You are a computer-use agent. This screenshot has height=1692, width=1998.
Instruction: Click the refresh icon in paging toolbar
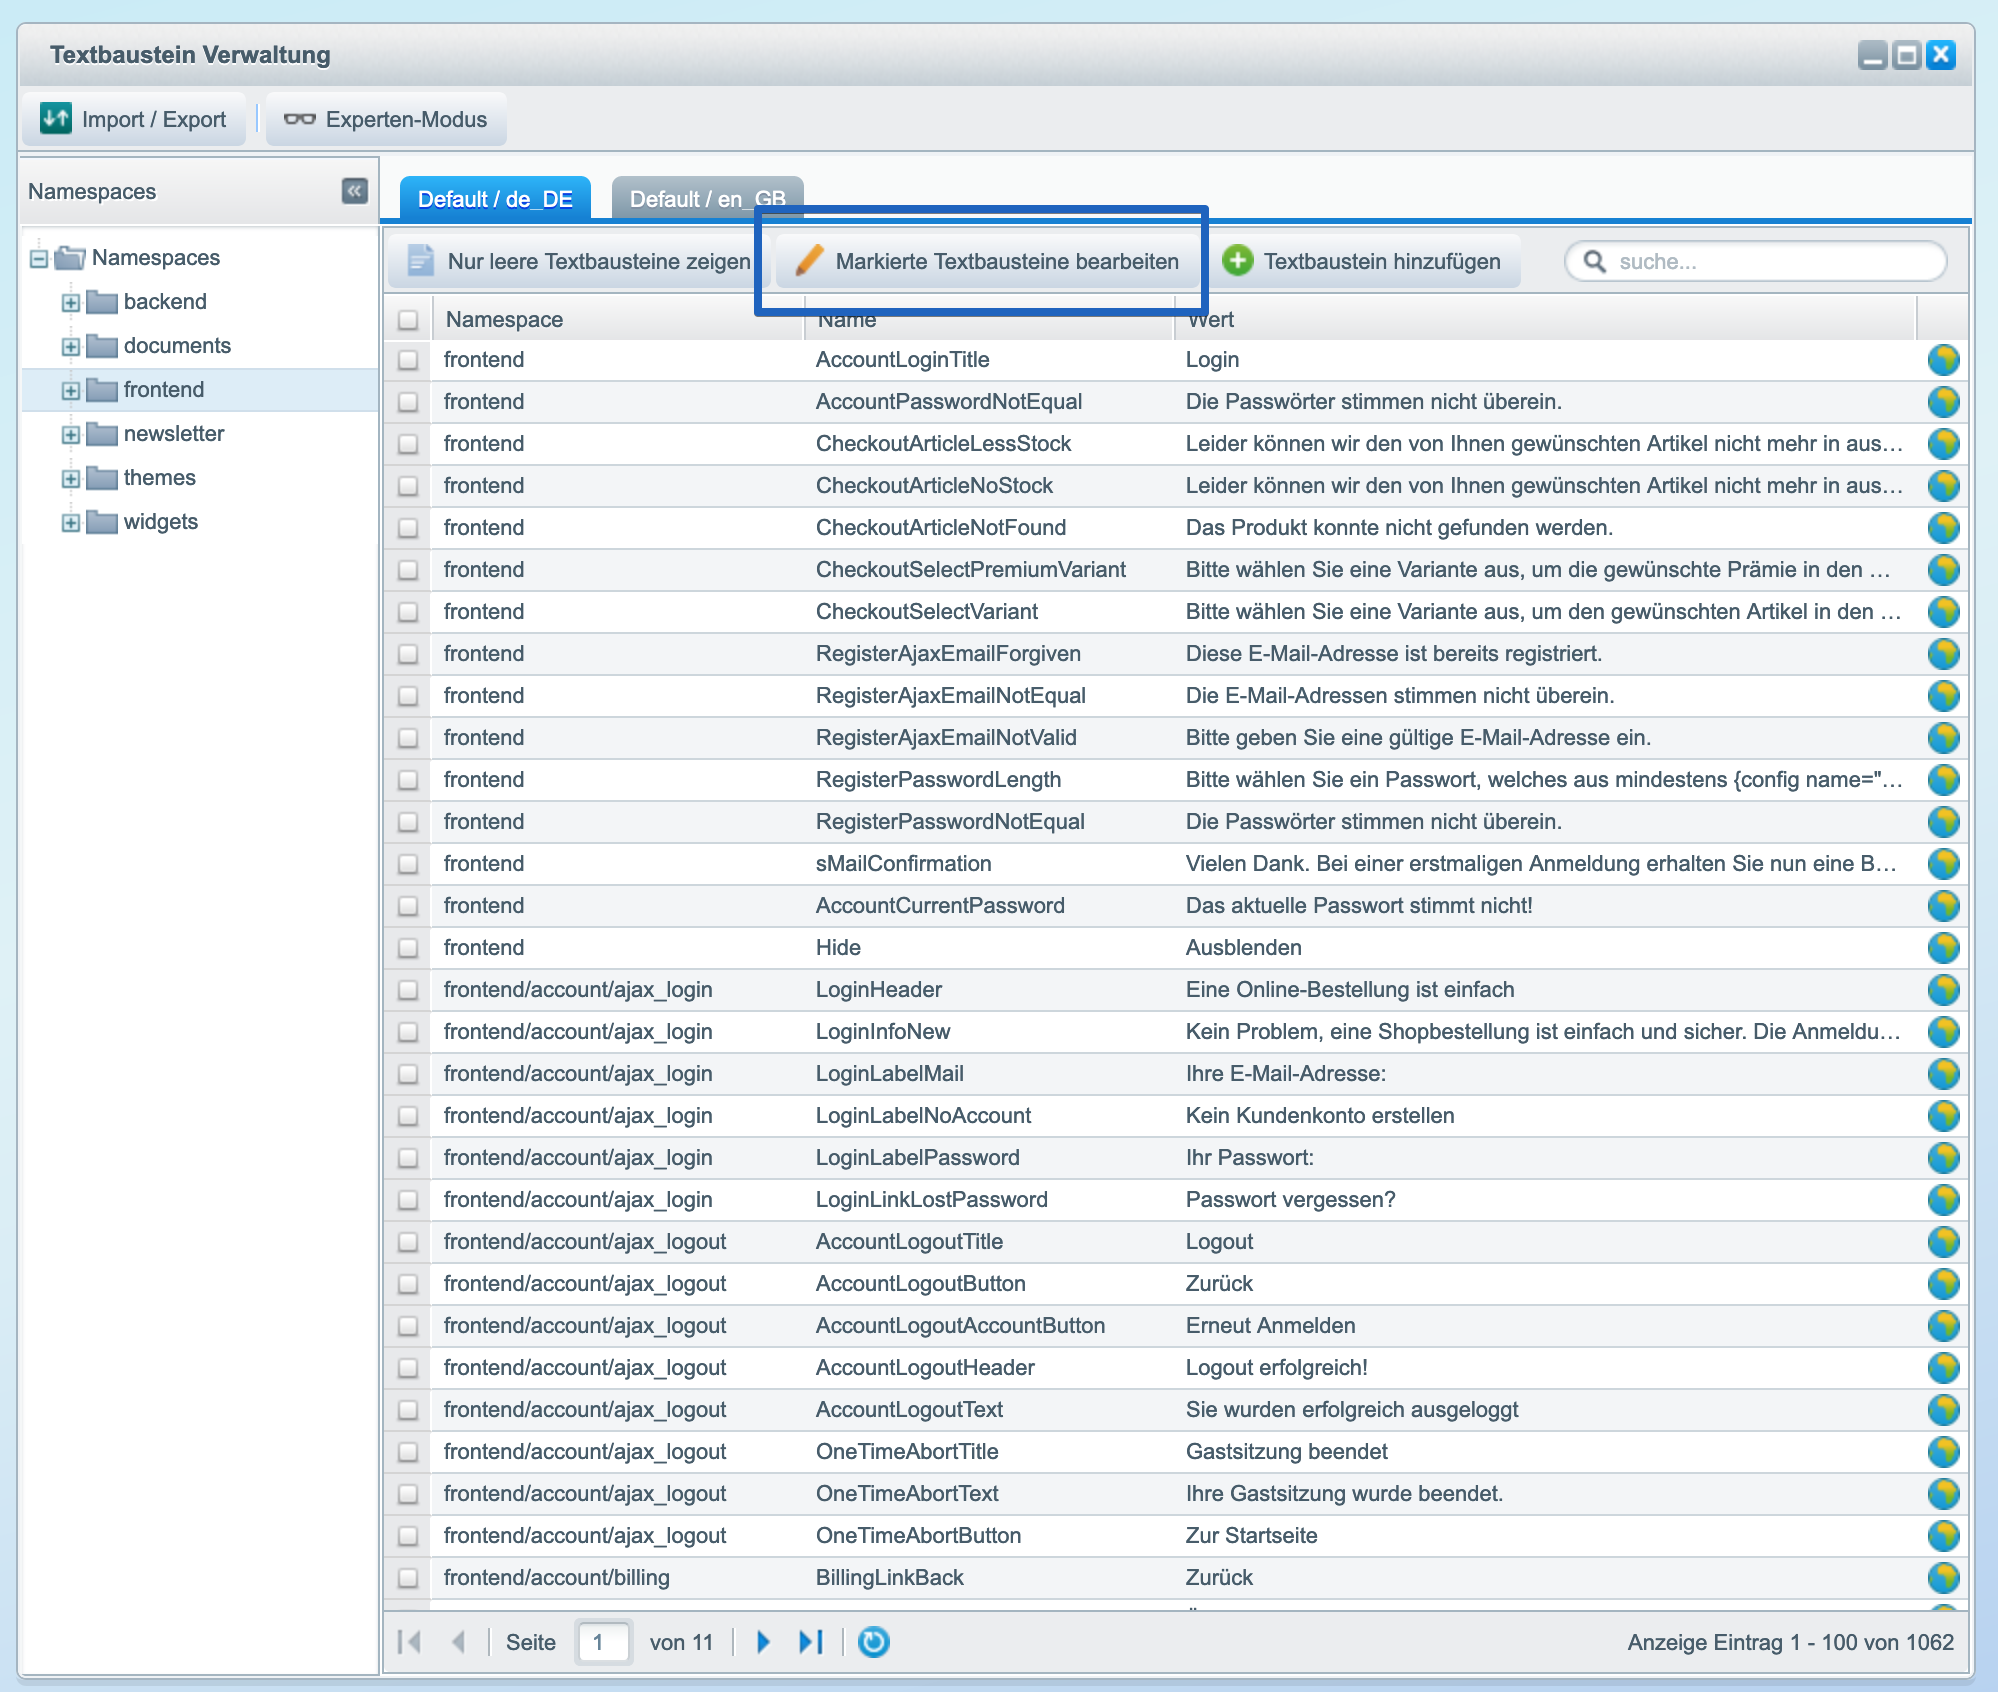click(x=873, y=1642)
